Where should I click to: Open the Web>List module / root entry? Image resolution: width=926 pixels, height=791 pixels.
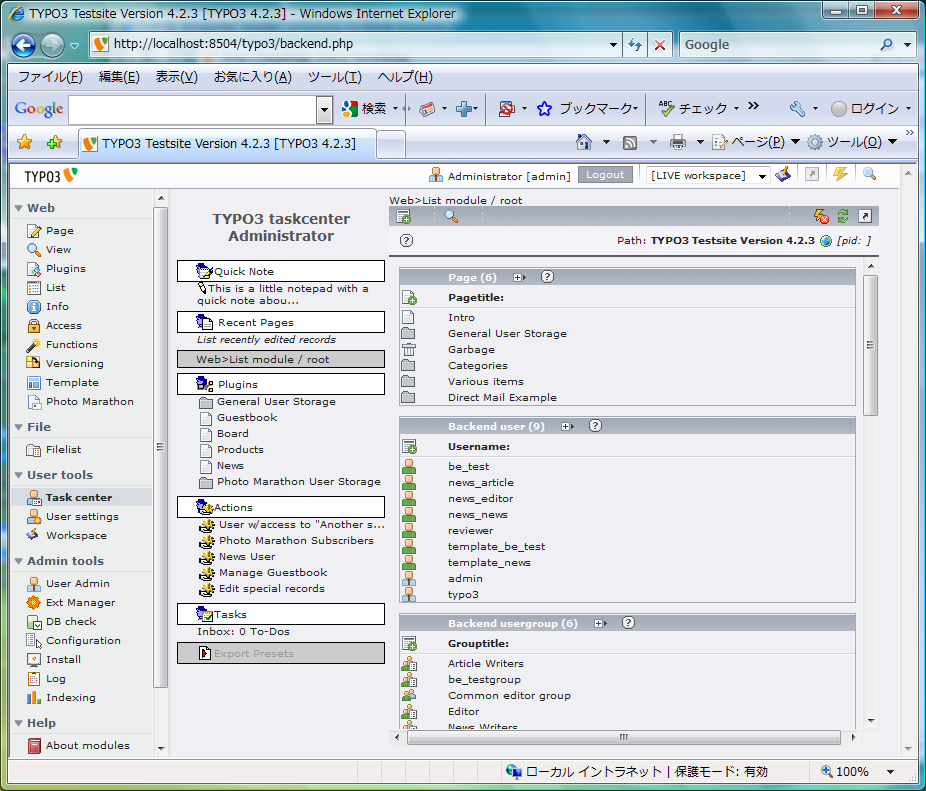281,359
